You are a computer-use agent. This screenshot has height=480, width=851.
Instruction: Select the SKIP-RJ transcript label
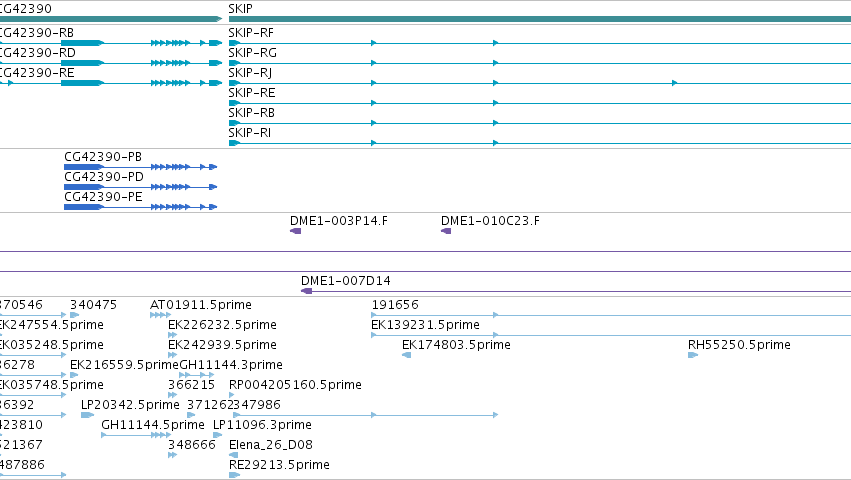pos(250,73)
